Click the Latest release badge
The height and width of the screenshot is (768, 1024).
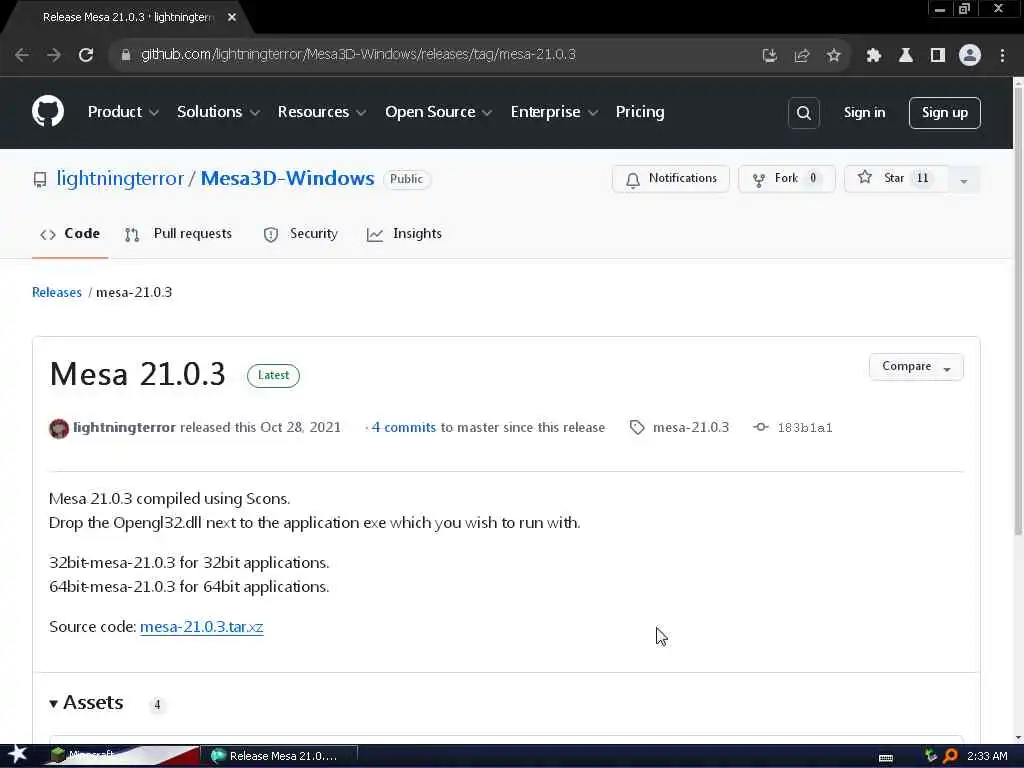[273, 376]
